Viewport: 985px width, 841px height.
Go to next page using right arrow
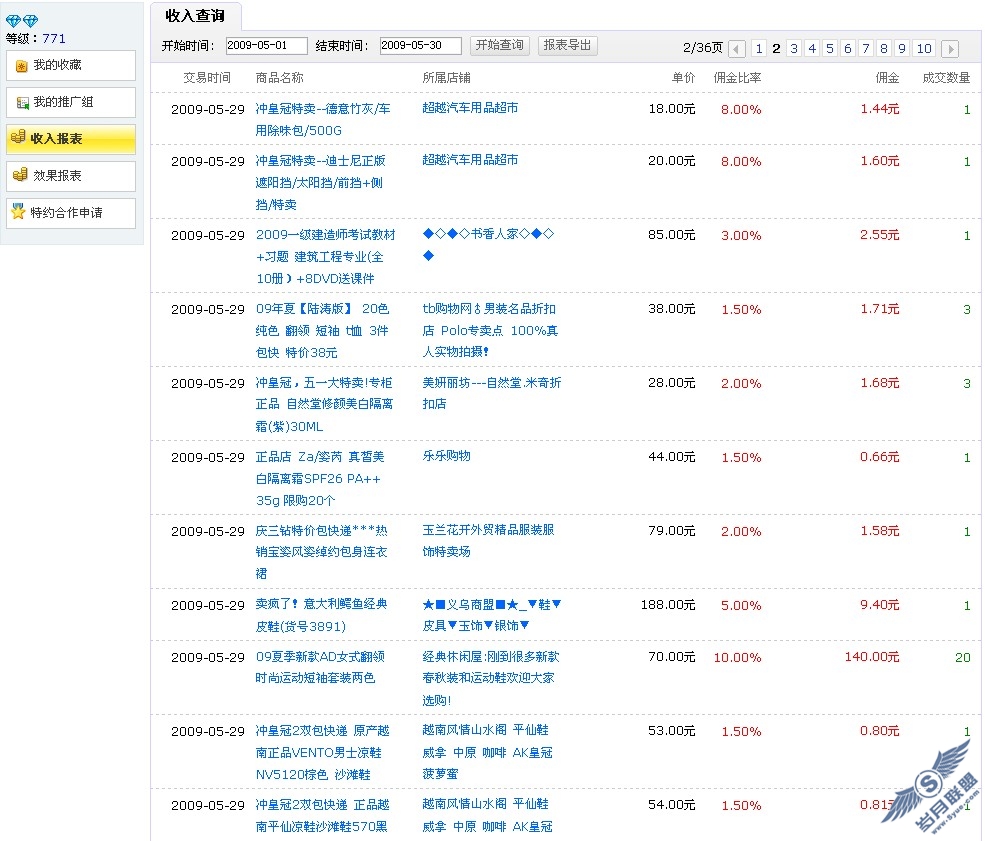tap(950, 49)
